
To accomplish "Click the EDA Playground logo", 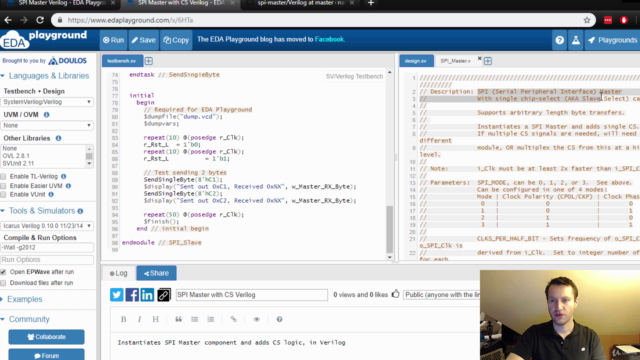I will [x=44, y=40].
